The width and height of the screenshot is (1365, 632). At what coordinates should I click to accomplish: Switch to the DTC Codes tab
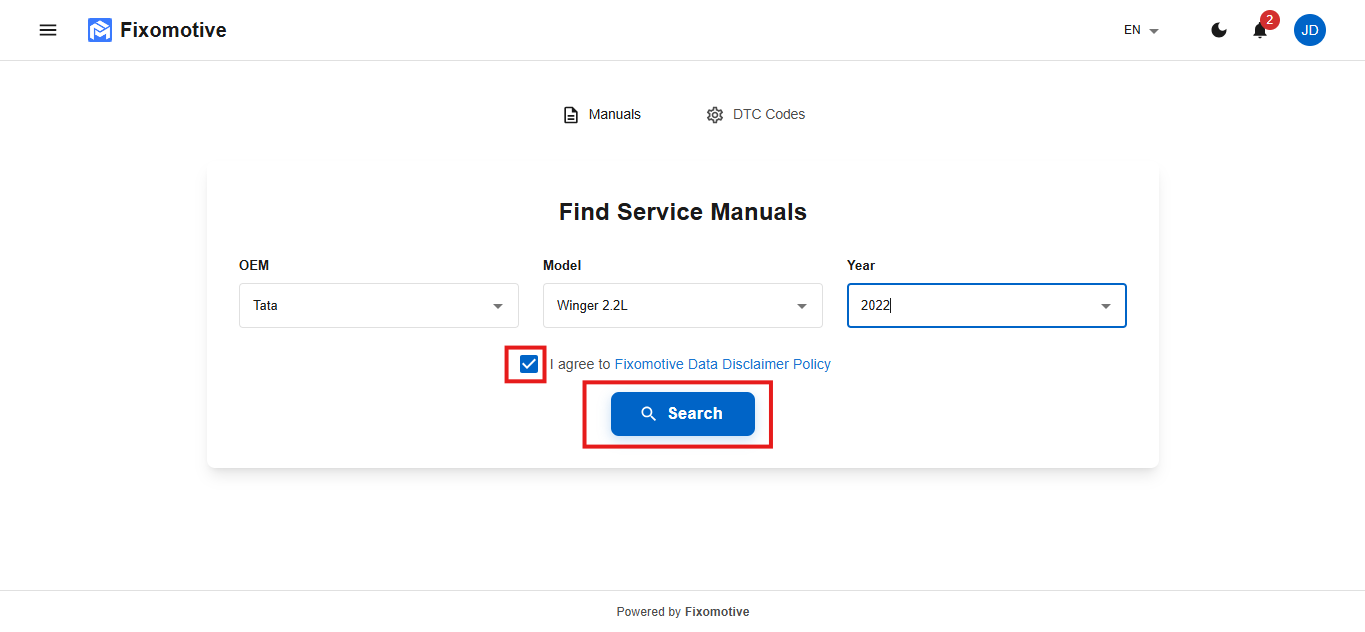point(768,114)
